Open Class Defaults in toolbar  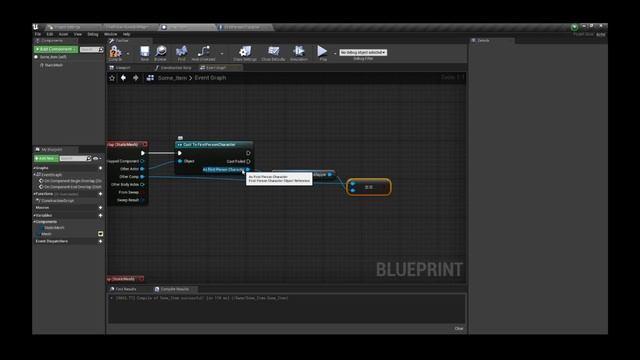coord(273,53)
